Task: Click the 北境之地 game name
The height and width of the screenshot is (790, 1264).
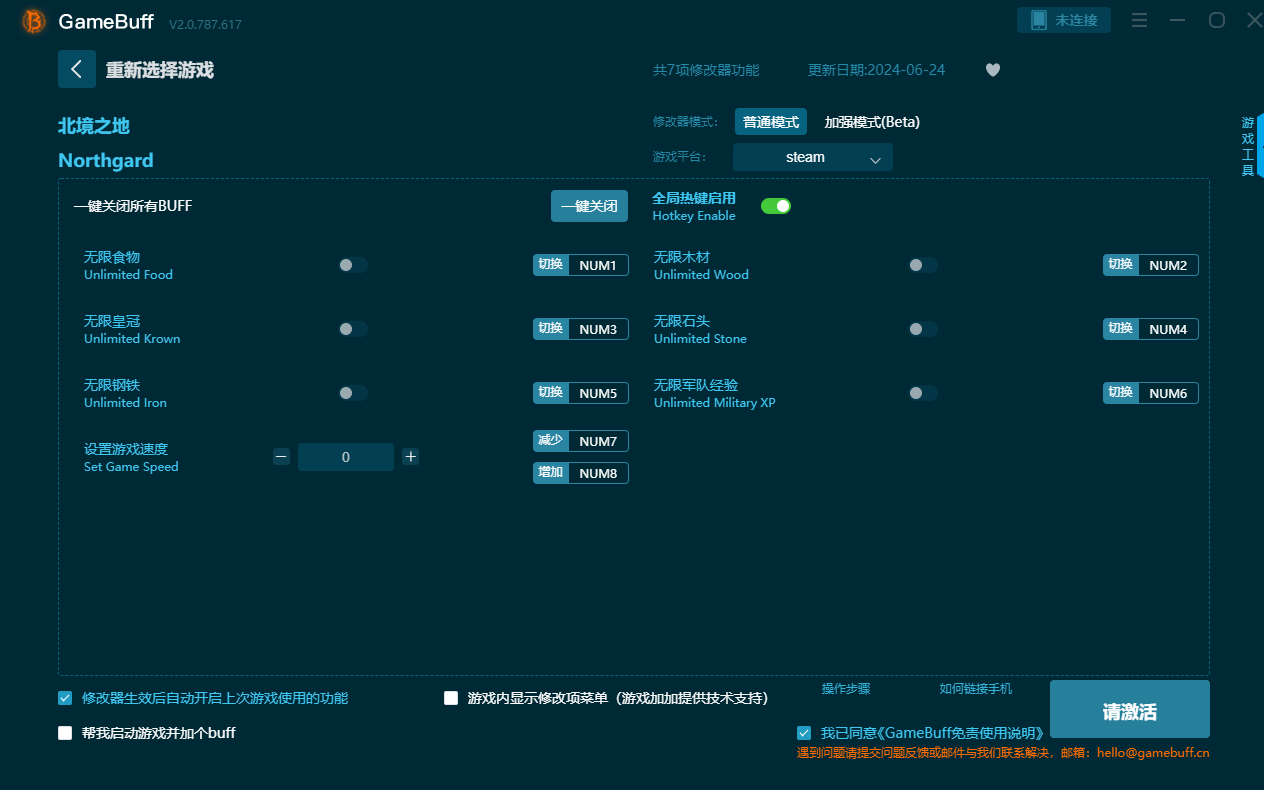Action: pos(94,126)
